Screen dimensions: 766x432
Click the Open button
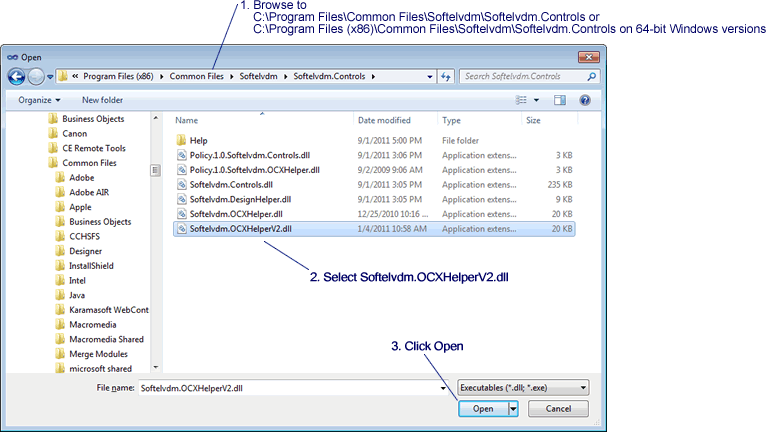point(483,408)
